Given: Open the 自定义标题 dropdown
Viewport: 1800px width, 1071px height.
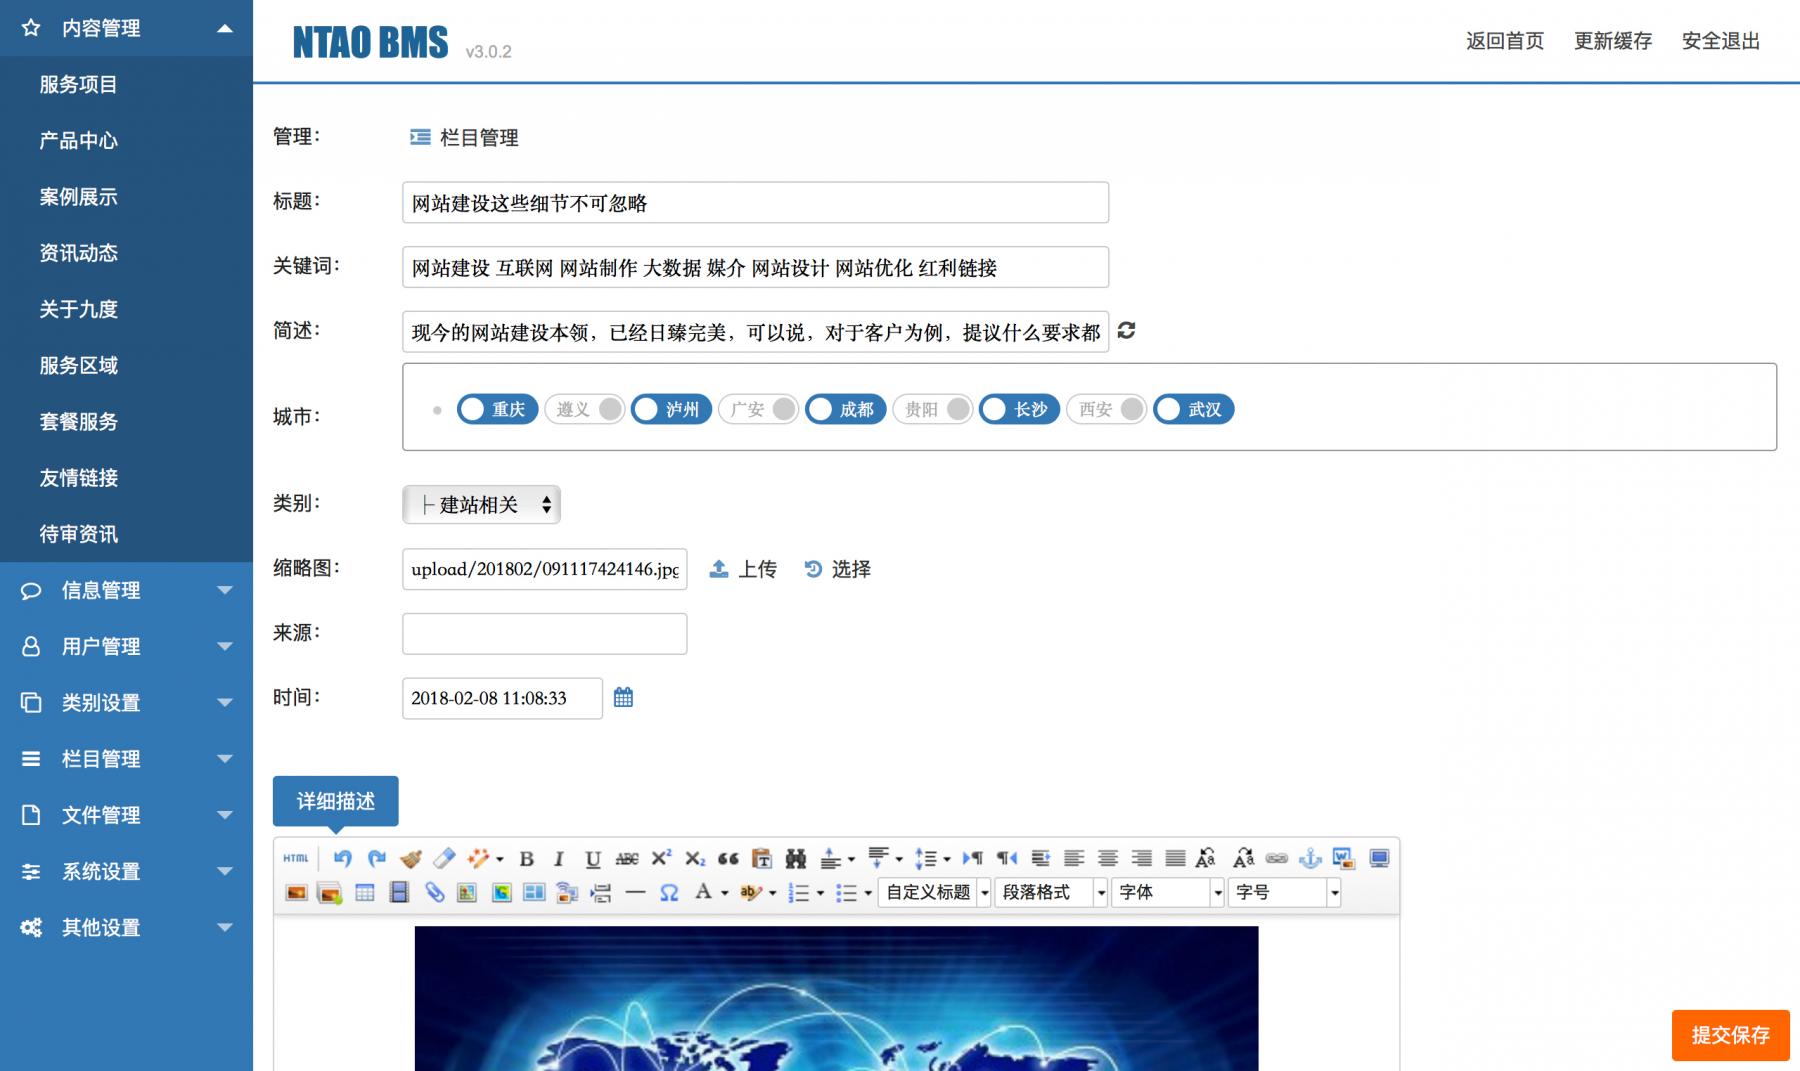Looking at the screenshot, I should (x=935, y=892).
